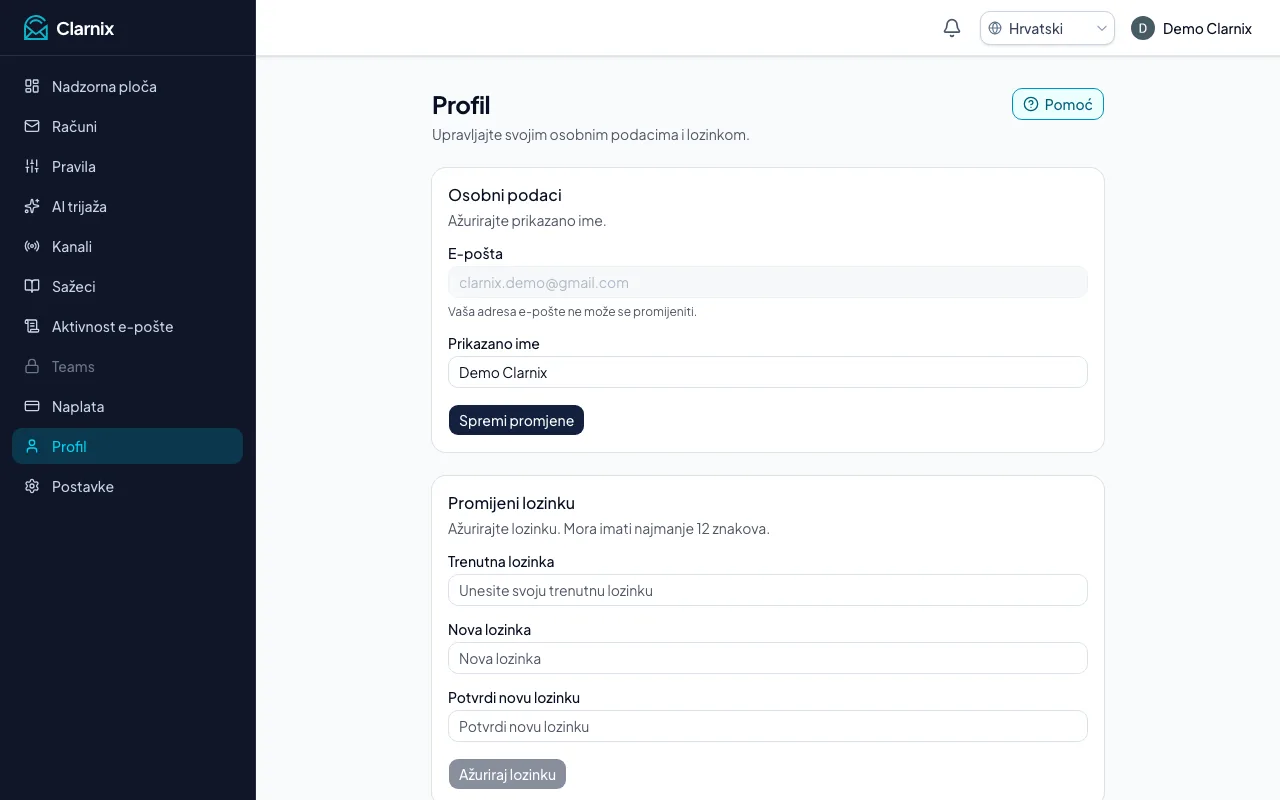Click the Postavke gear icon
Image resolution: width=1280 pixels, height=800 pixels.
[x=32, y=486]
